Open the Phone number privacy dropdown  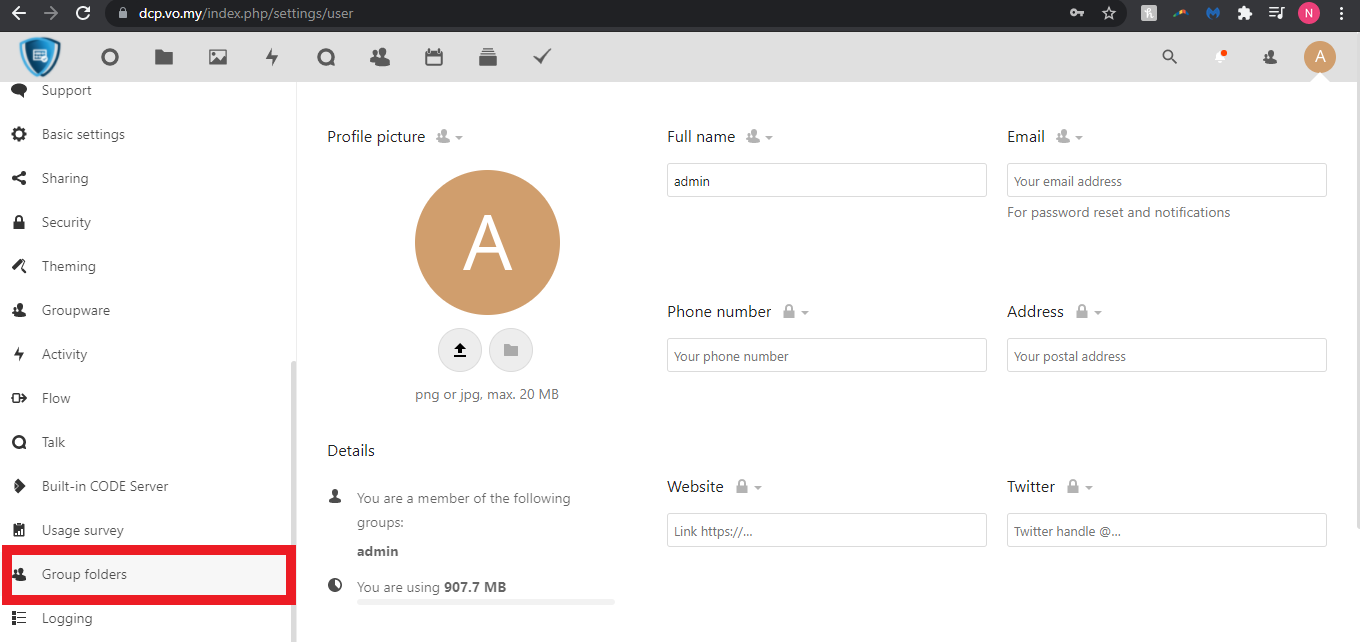point(795,312)
